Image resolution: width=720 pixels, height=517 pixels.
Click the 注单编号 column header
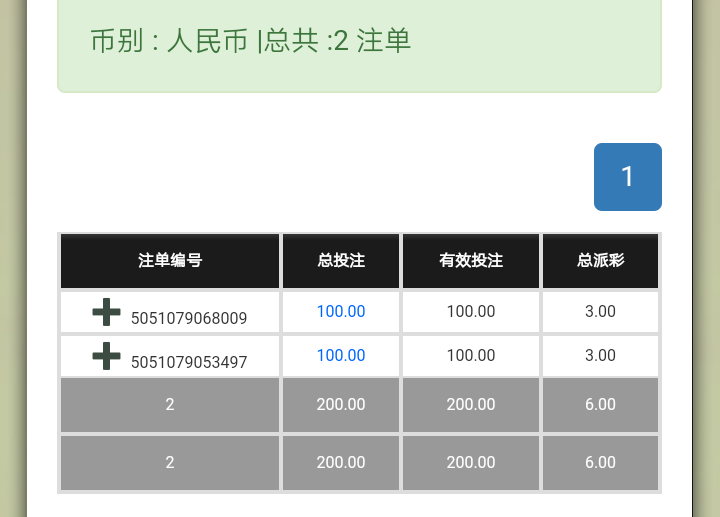click(x=170, y=261)
